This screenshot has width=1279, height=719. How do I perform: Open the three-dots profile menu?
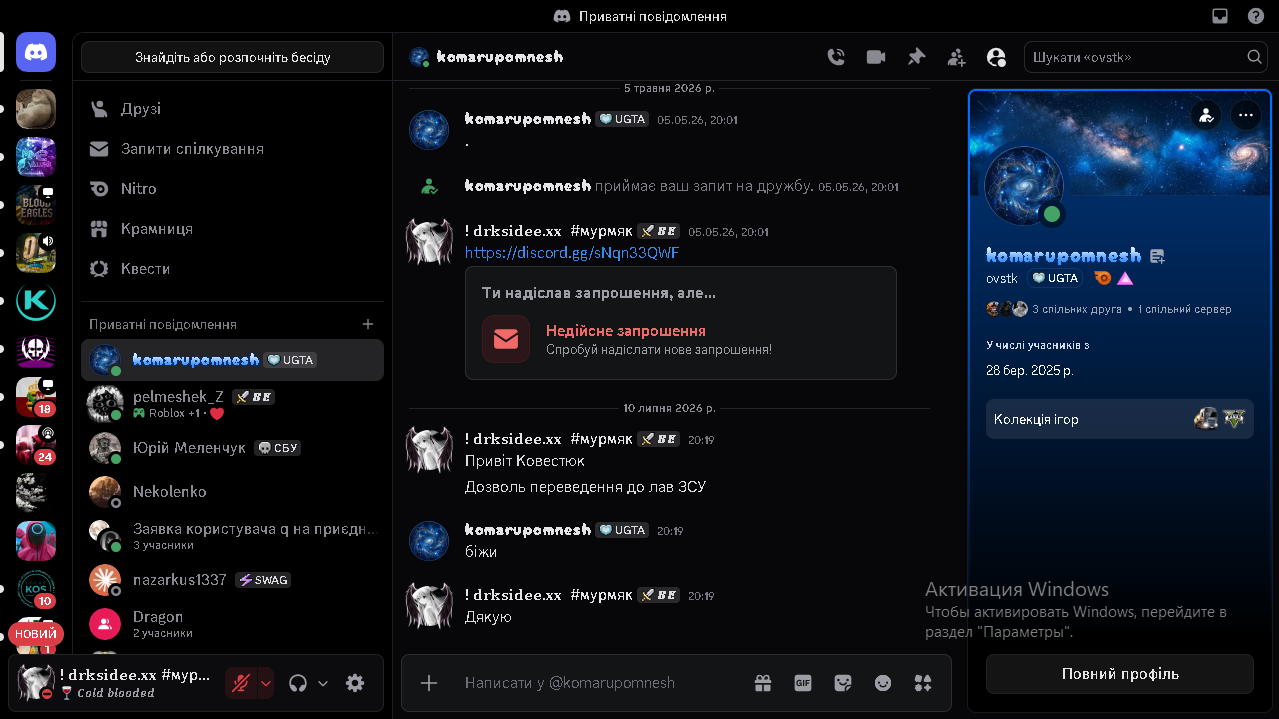1245,114
